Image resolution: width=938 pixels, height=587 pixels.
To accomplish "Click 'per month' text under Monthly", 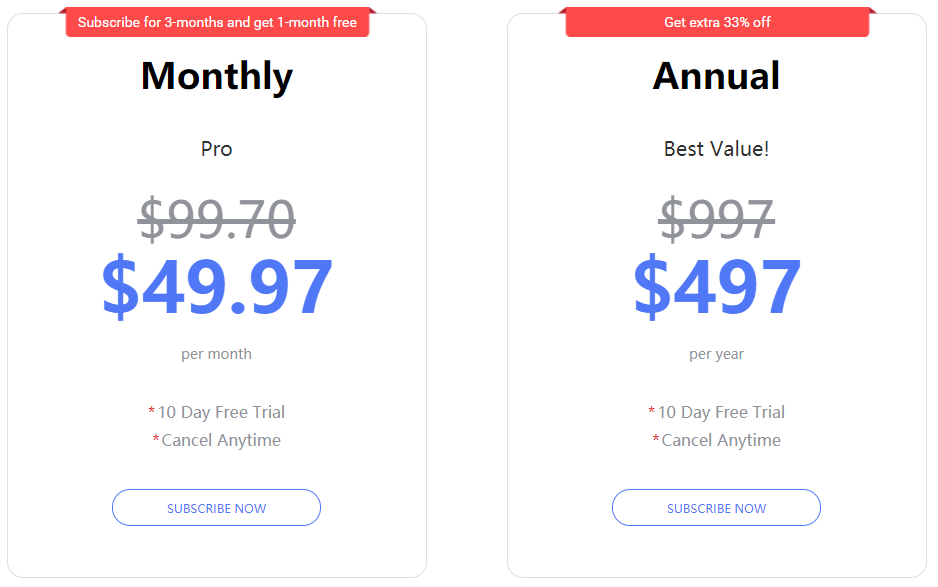I will tap(217, 354).
